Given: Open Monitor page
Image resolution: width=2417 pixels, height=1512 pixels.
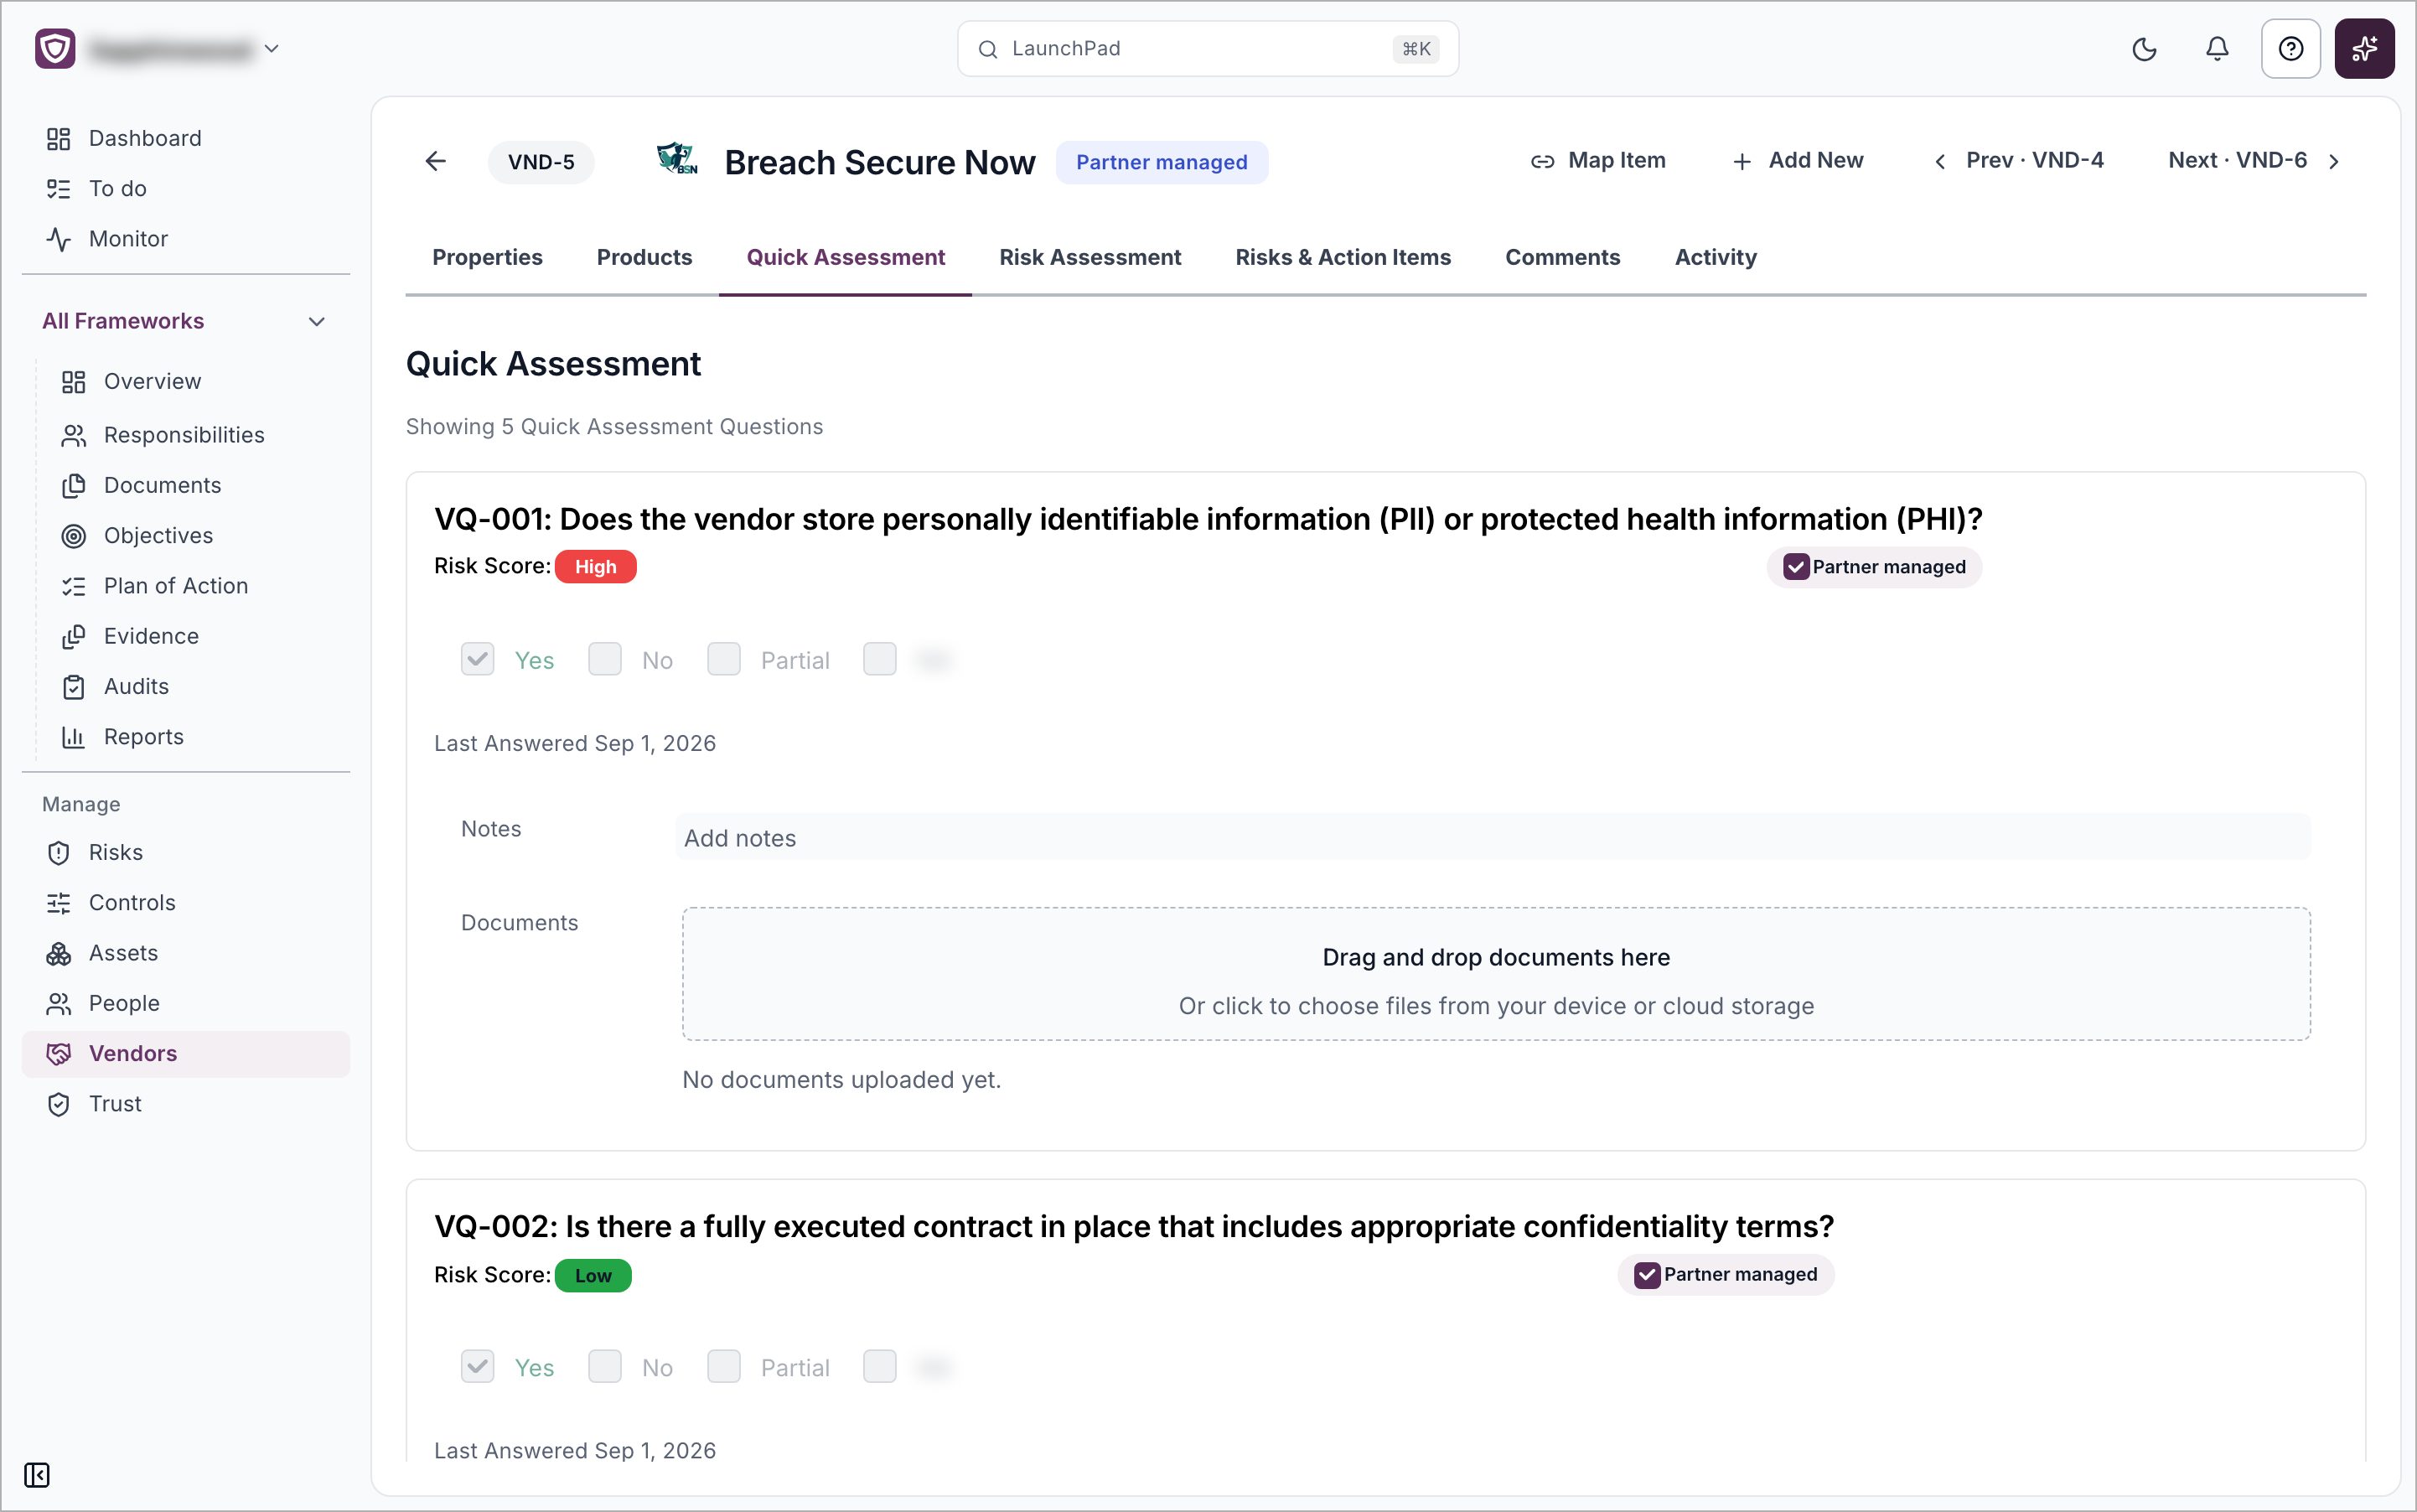Looking at the screenshot, I should point(186,238).
